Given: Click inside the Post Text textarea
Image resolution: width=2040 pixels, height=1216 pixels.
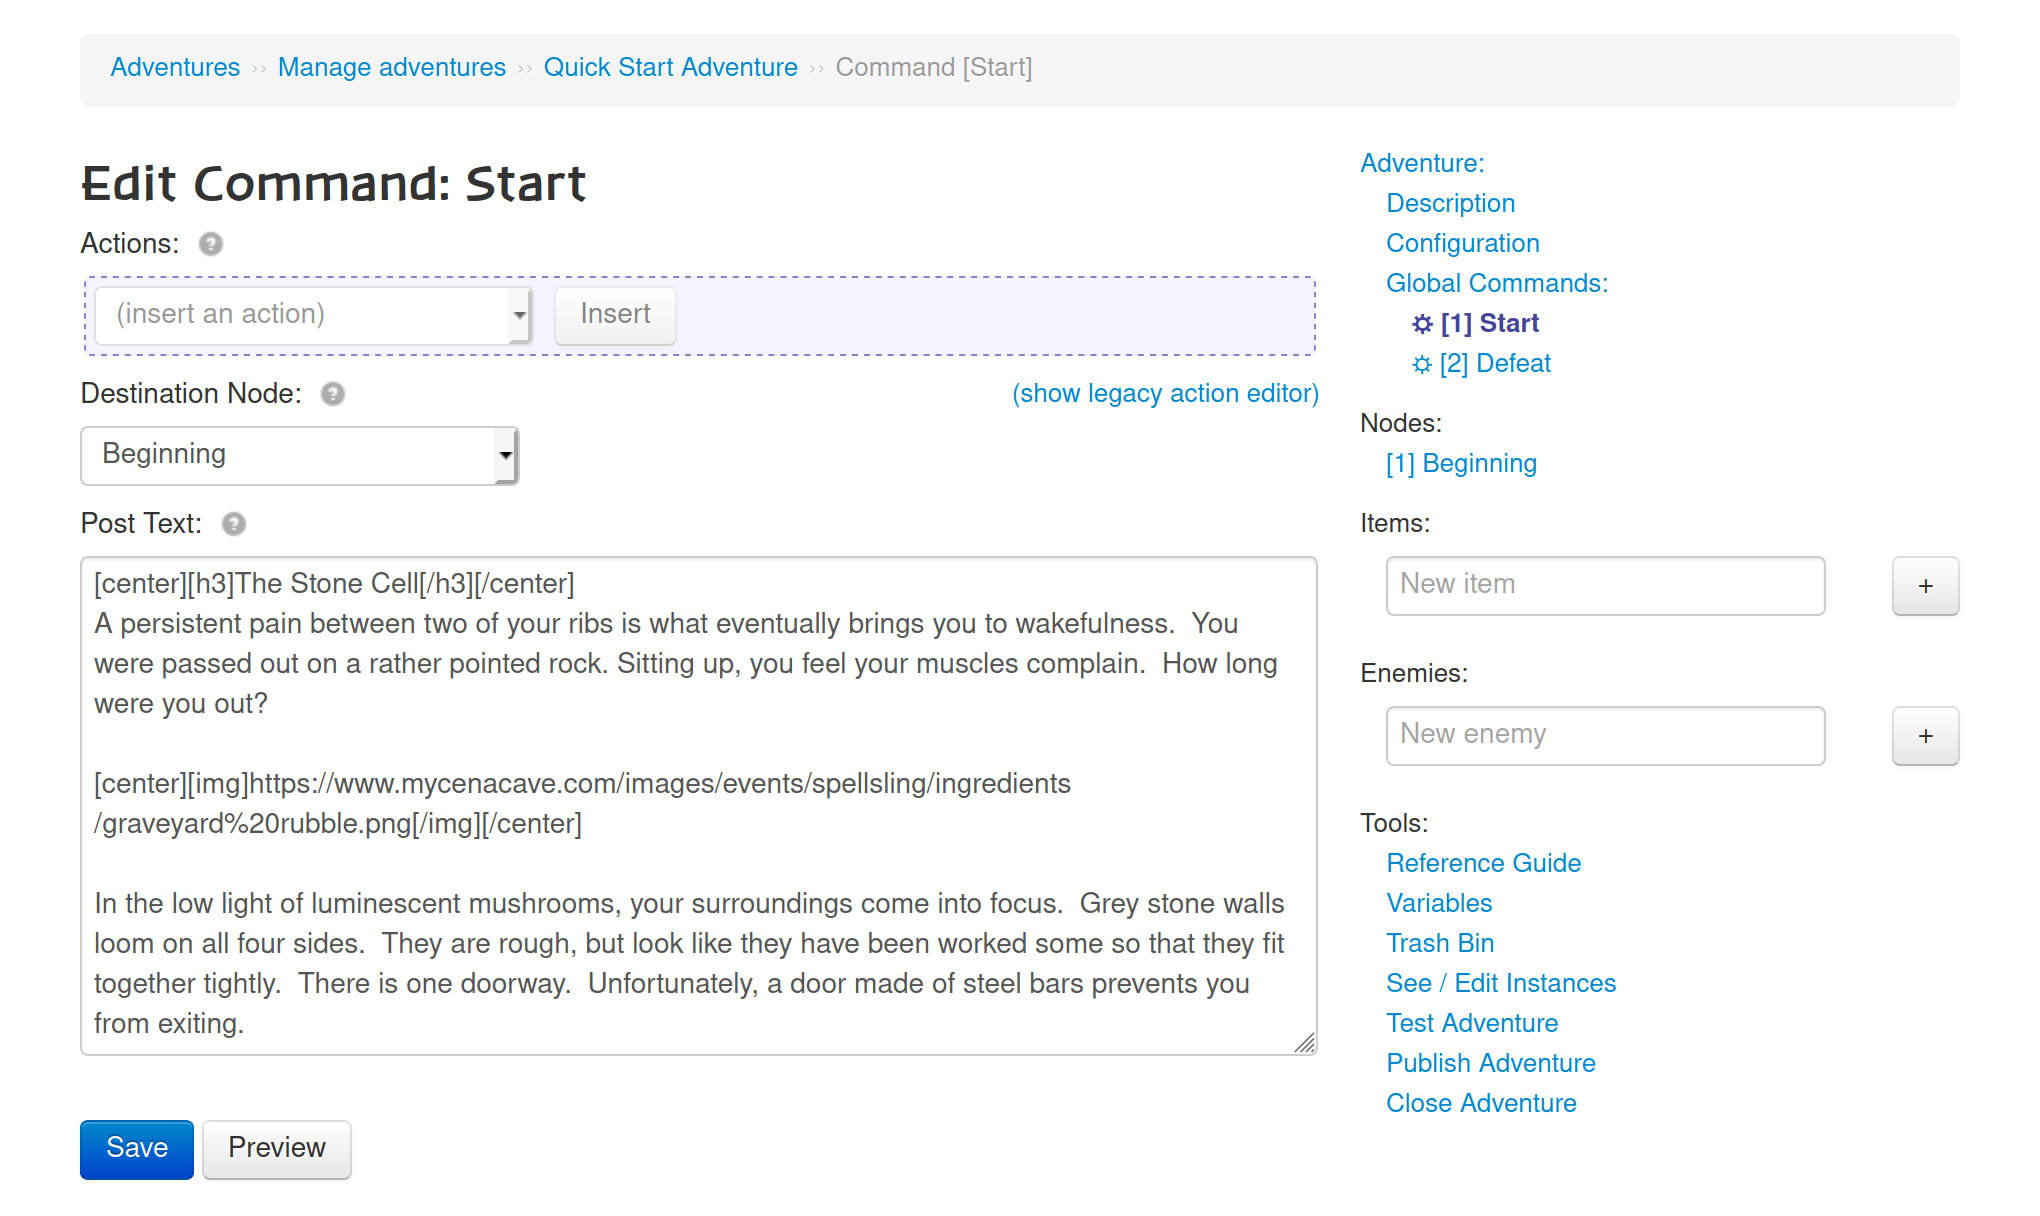Looking at the screenshot, I should (698, 806).
